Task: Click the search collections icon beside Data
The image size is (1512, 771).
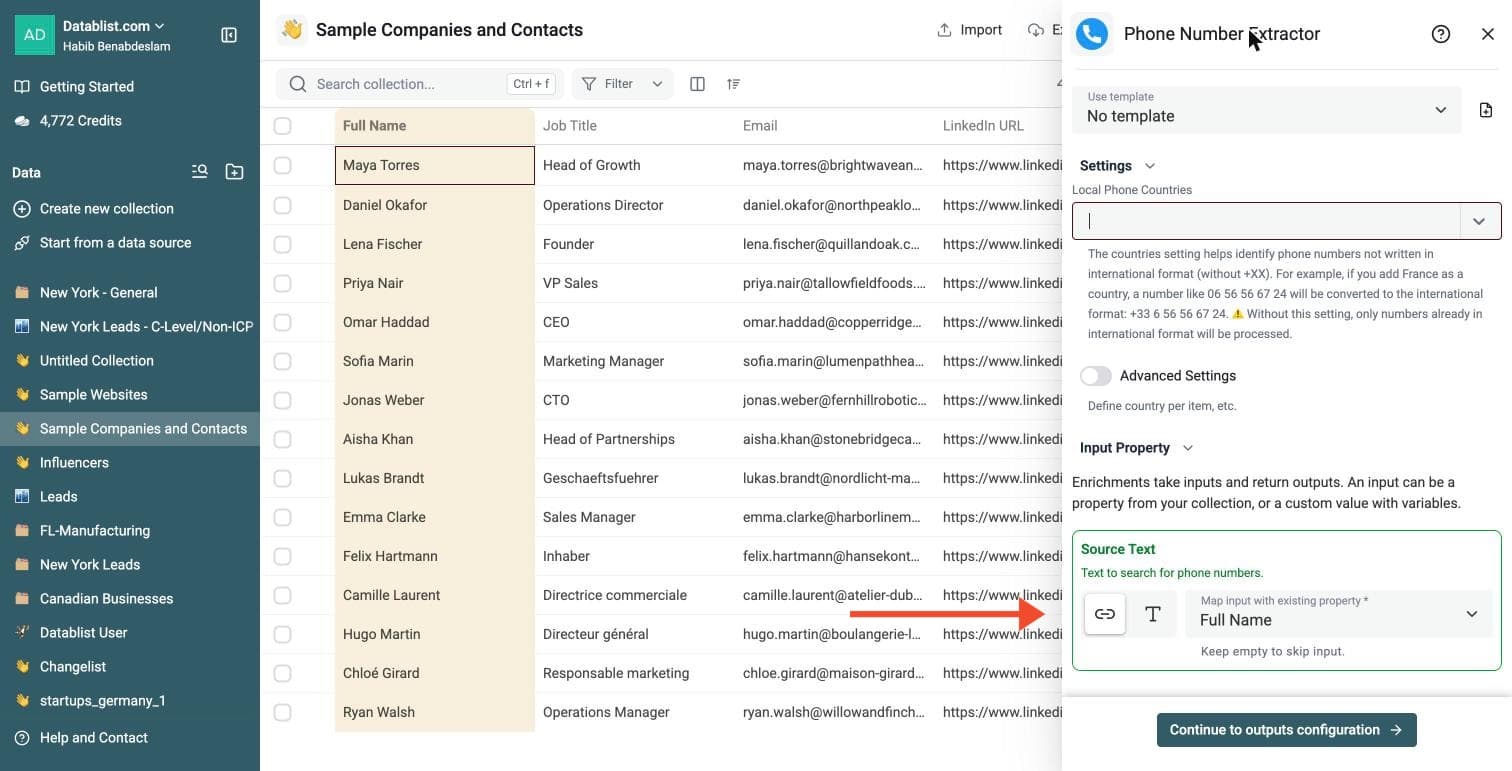Action: point(200,172)
